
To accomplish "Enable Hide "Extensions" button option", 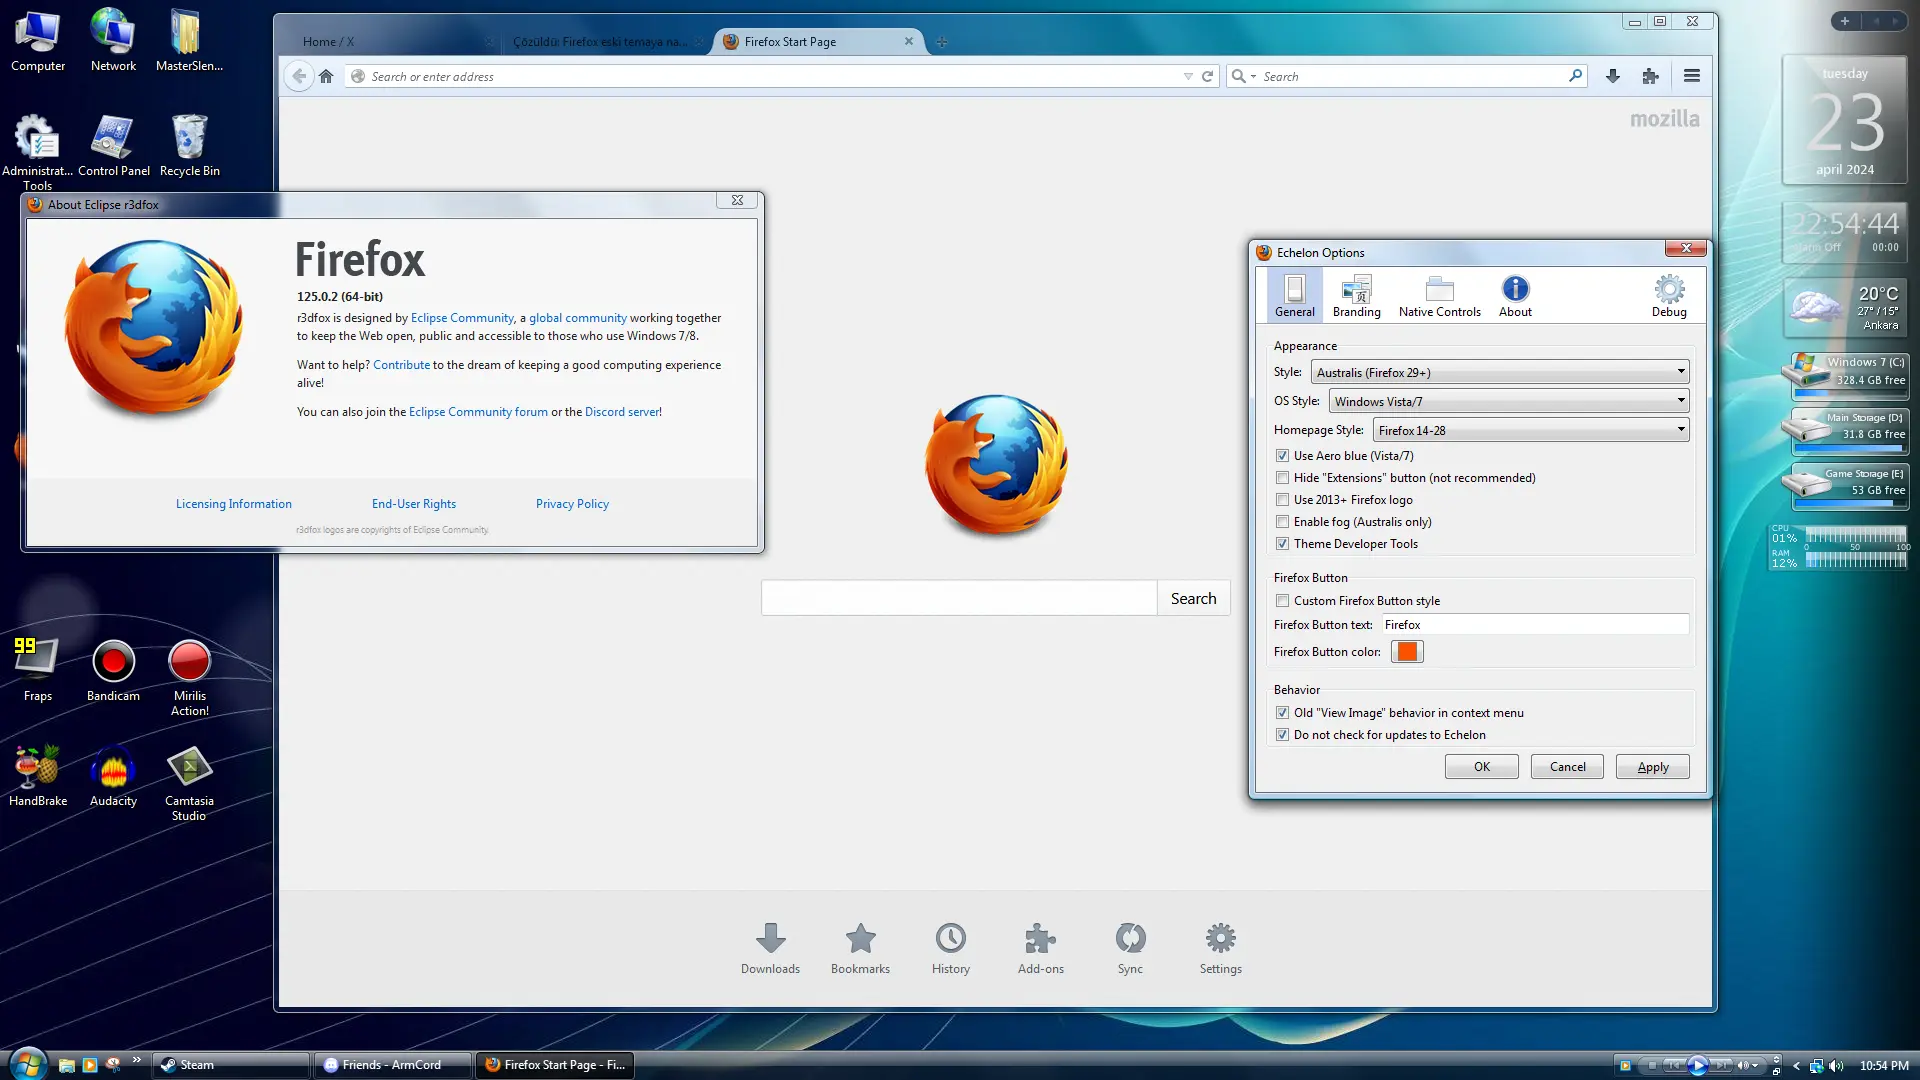I will point(1282,478).
